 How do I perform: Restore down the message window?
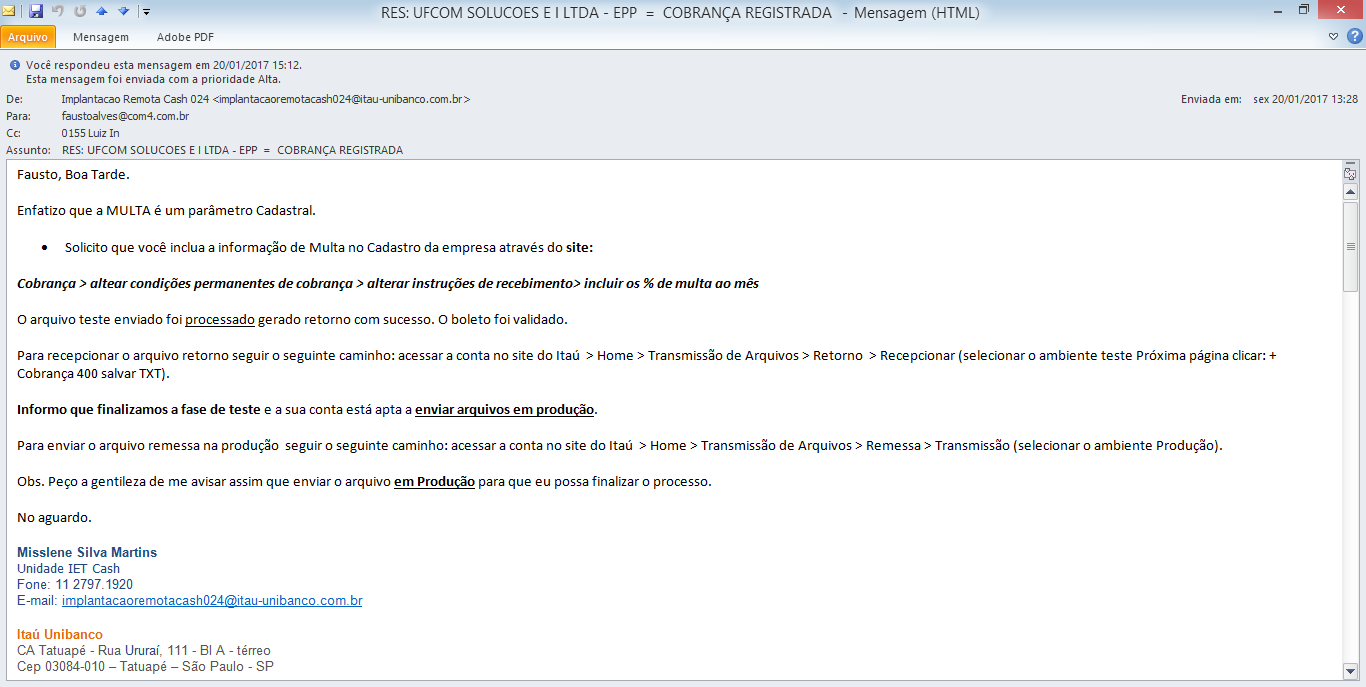1303,10
